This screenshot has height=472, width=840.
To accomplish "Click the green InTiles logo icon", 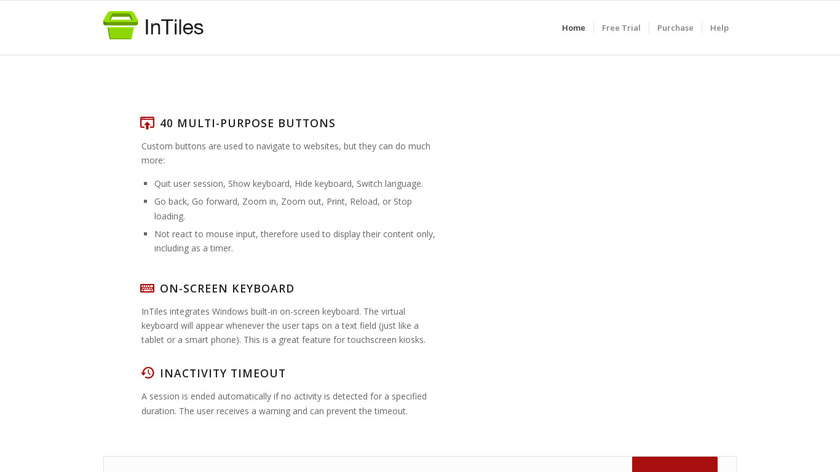I will click(120, 26).
